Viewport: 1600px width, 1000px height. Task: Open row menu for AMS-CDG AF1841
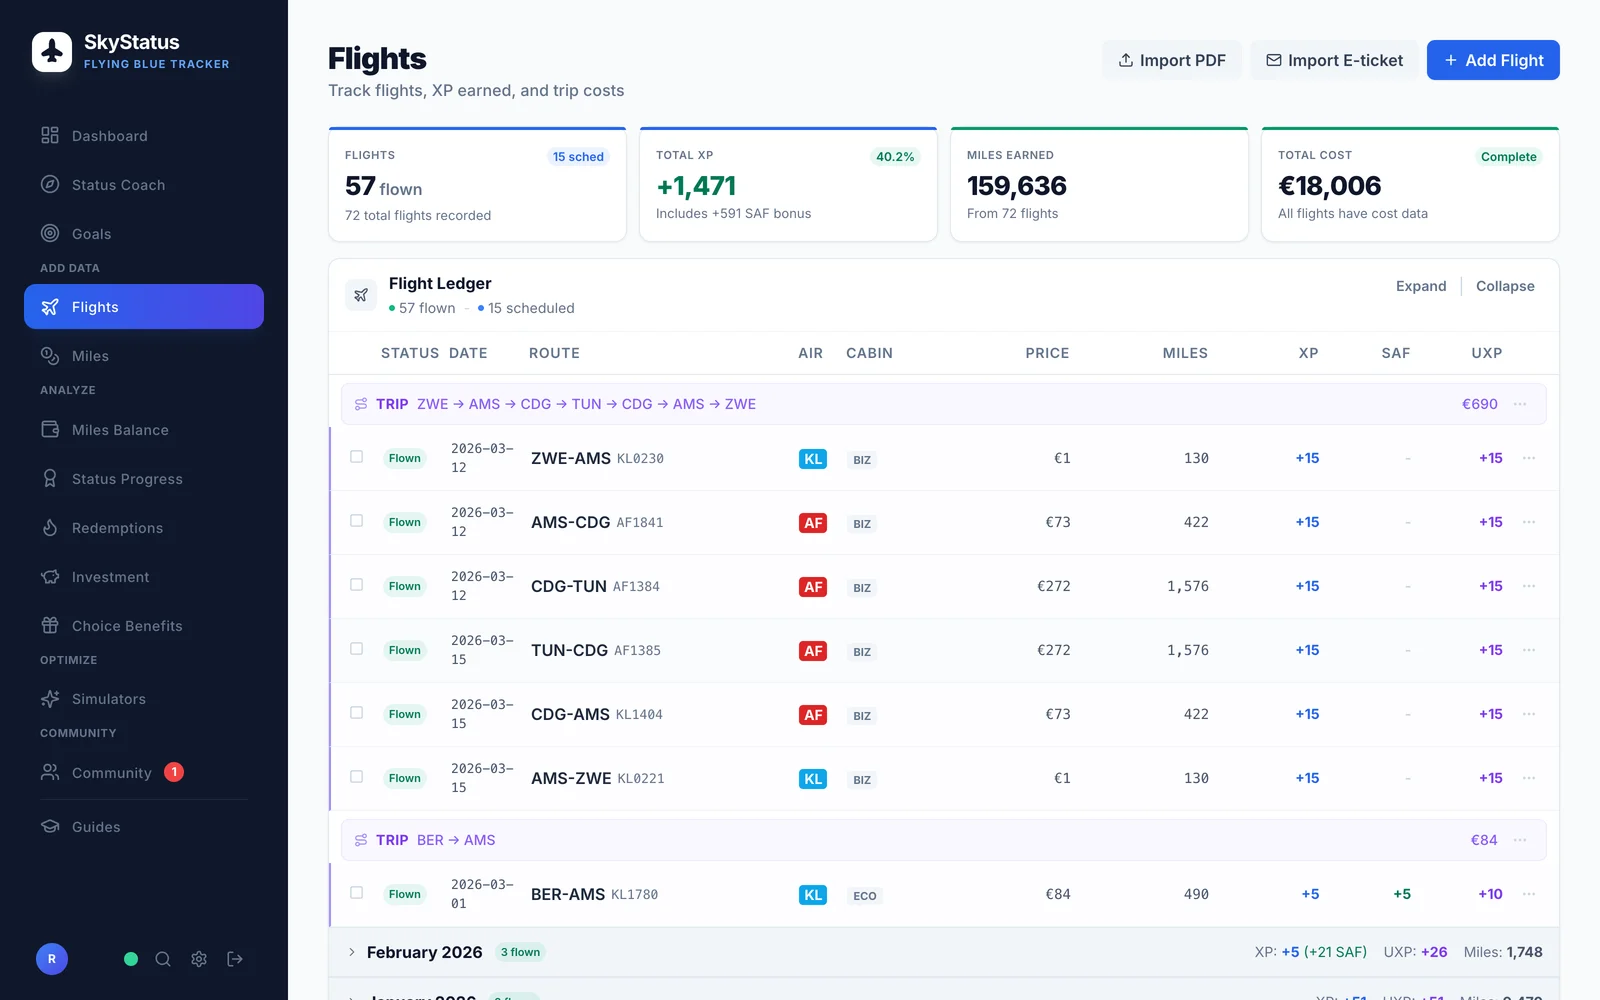1529,522
